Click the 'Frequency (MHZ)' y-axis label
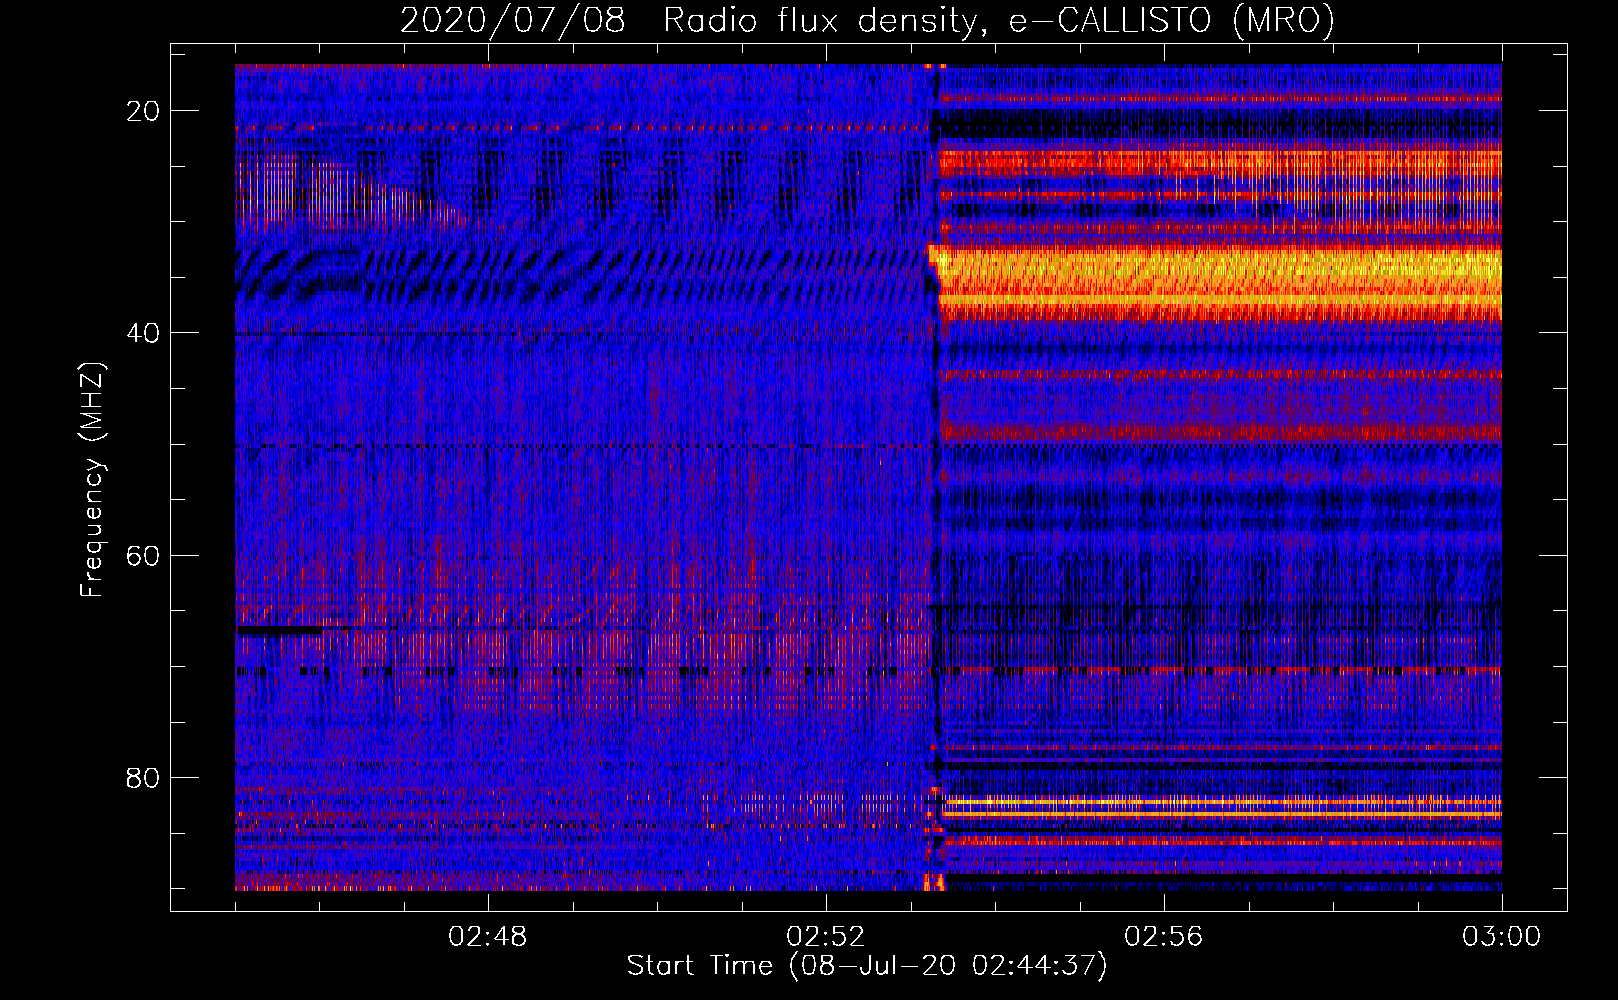The height and width of the screenshot is (1000, 1618). (x=92, y=479)
